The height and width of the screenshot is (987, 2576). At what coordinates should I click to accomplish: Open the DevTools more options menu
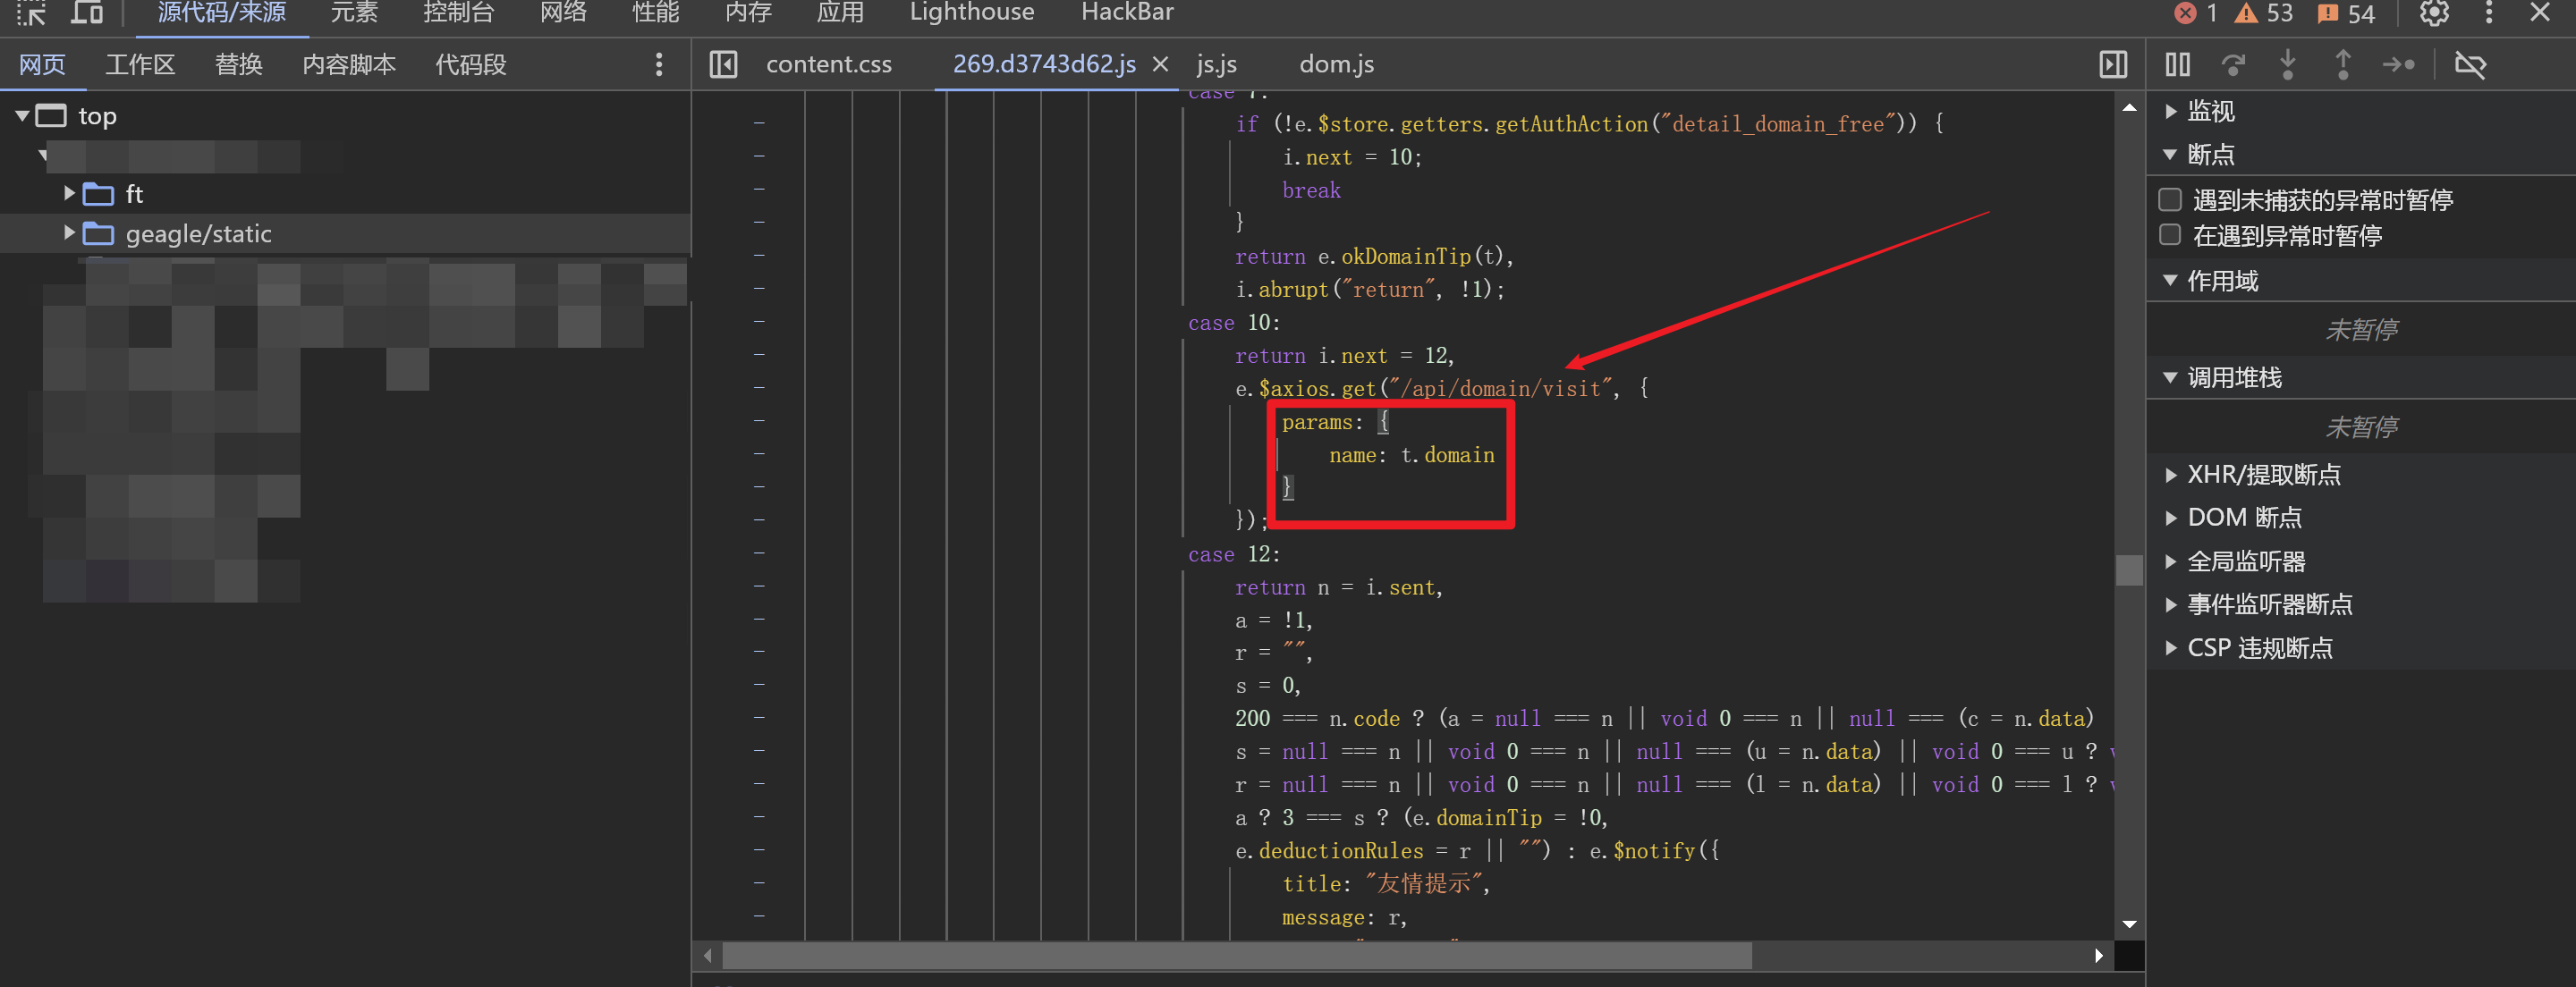click(2489, 13)
